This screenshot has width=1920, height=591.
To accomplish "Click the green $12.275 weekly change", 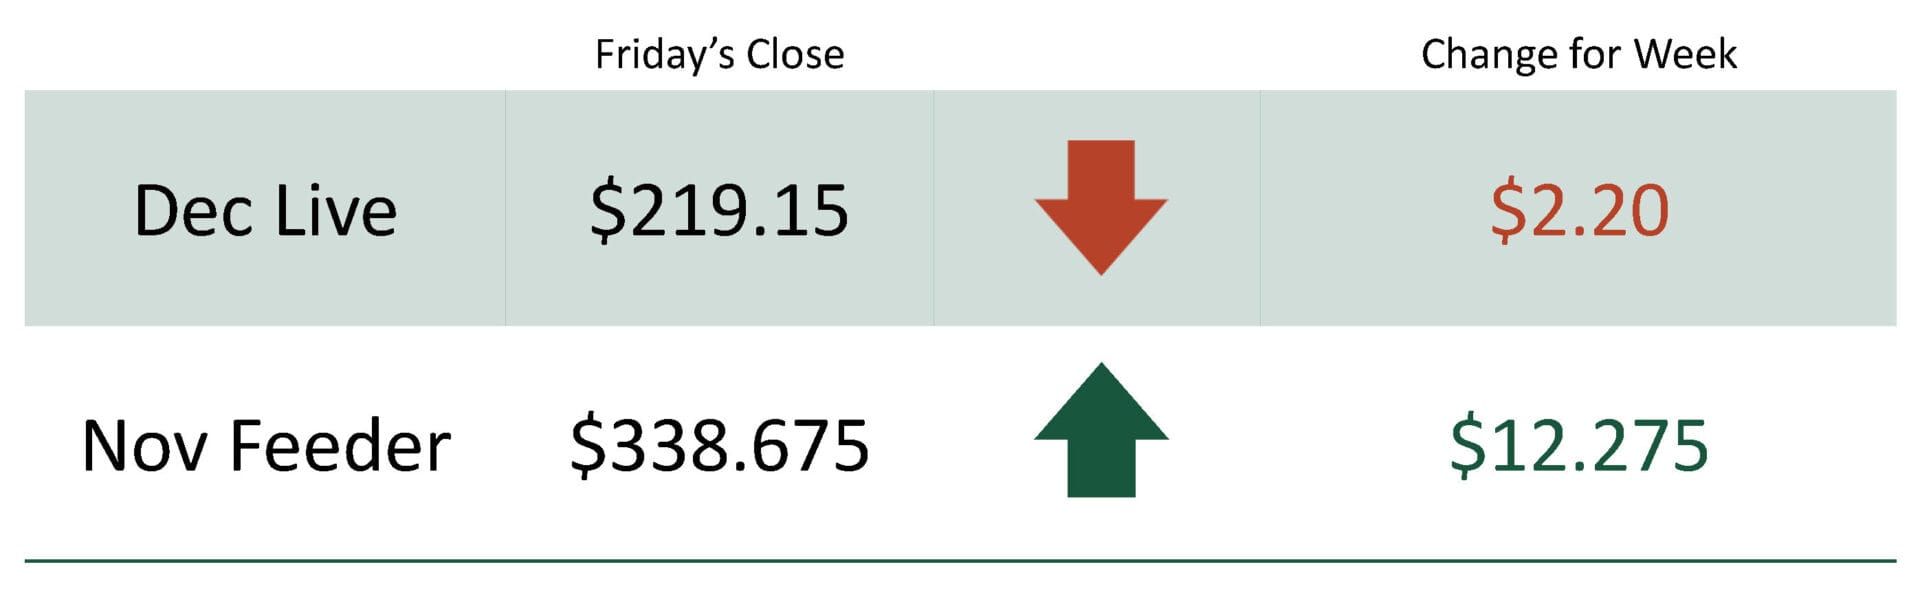I will (1579, 445).
